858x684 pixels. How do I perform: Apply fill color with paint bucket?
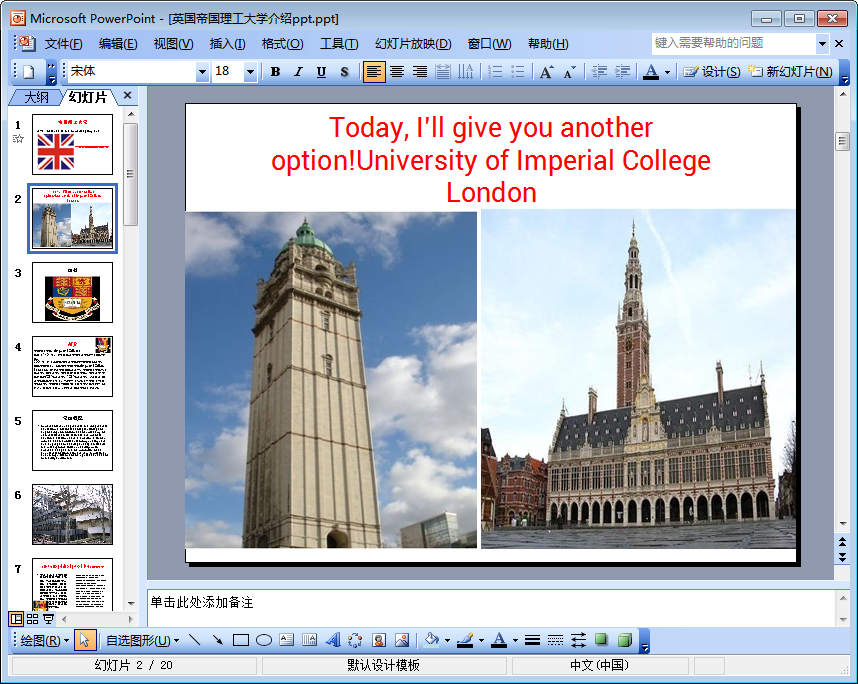click(432, 640)
